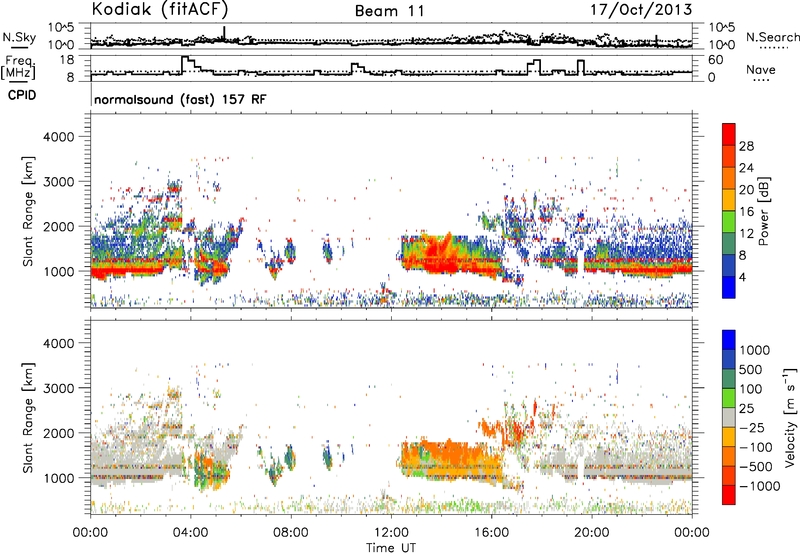The width and height of the screenshot is (800, 554).
Task: Click the "500" label on the velocity colorbar
Action: click(752, 370)
